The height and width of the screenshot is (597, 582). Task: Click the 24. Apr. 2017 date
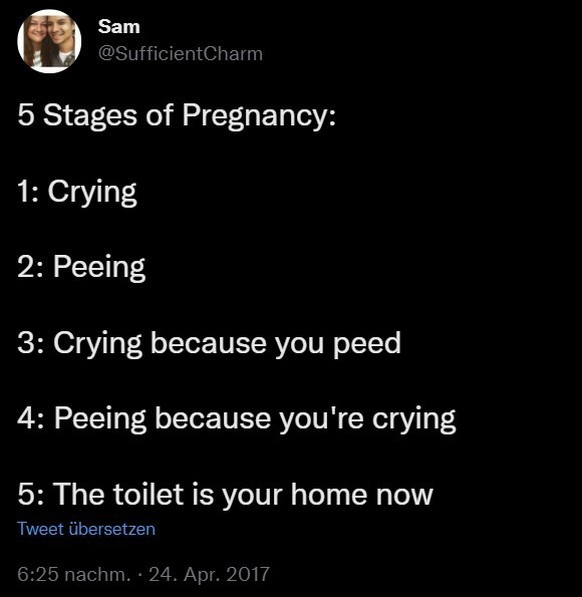pos(209,574)
